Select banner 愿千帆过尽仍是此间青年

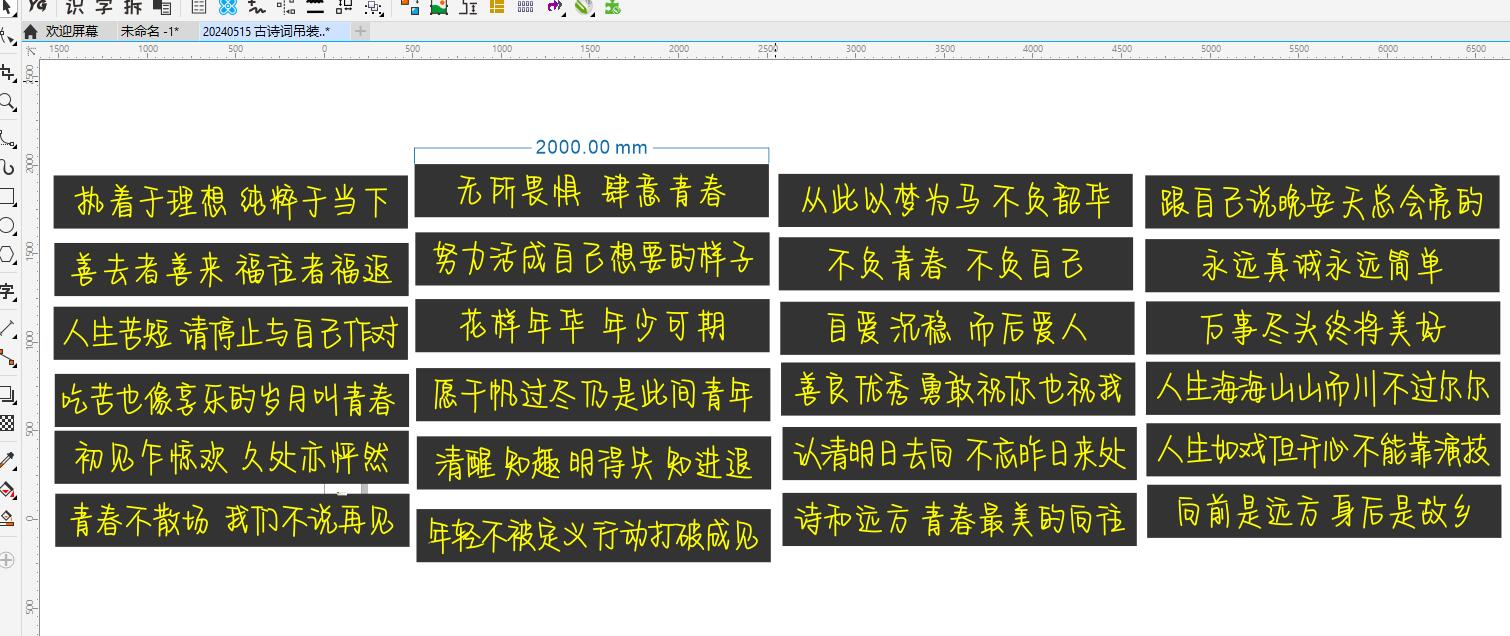[593, 394]
